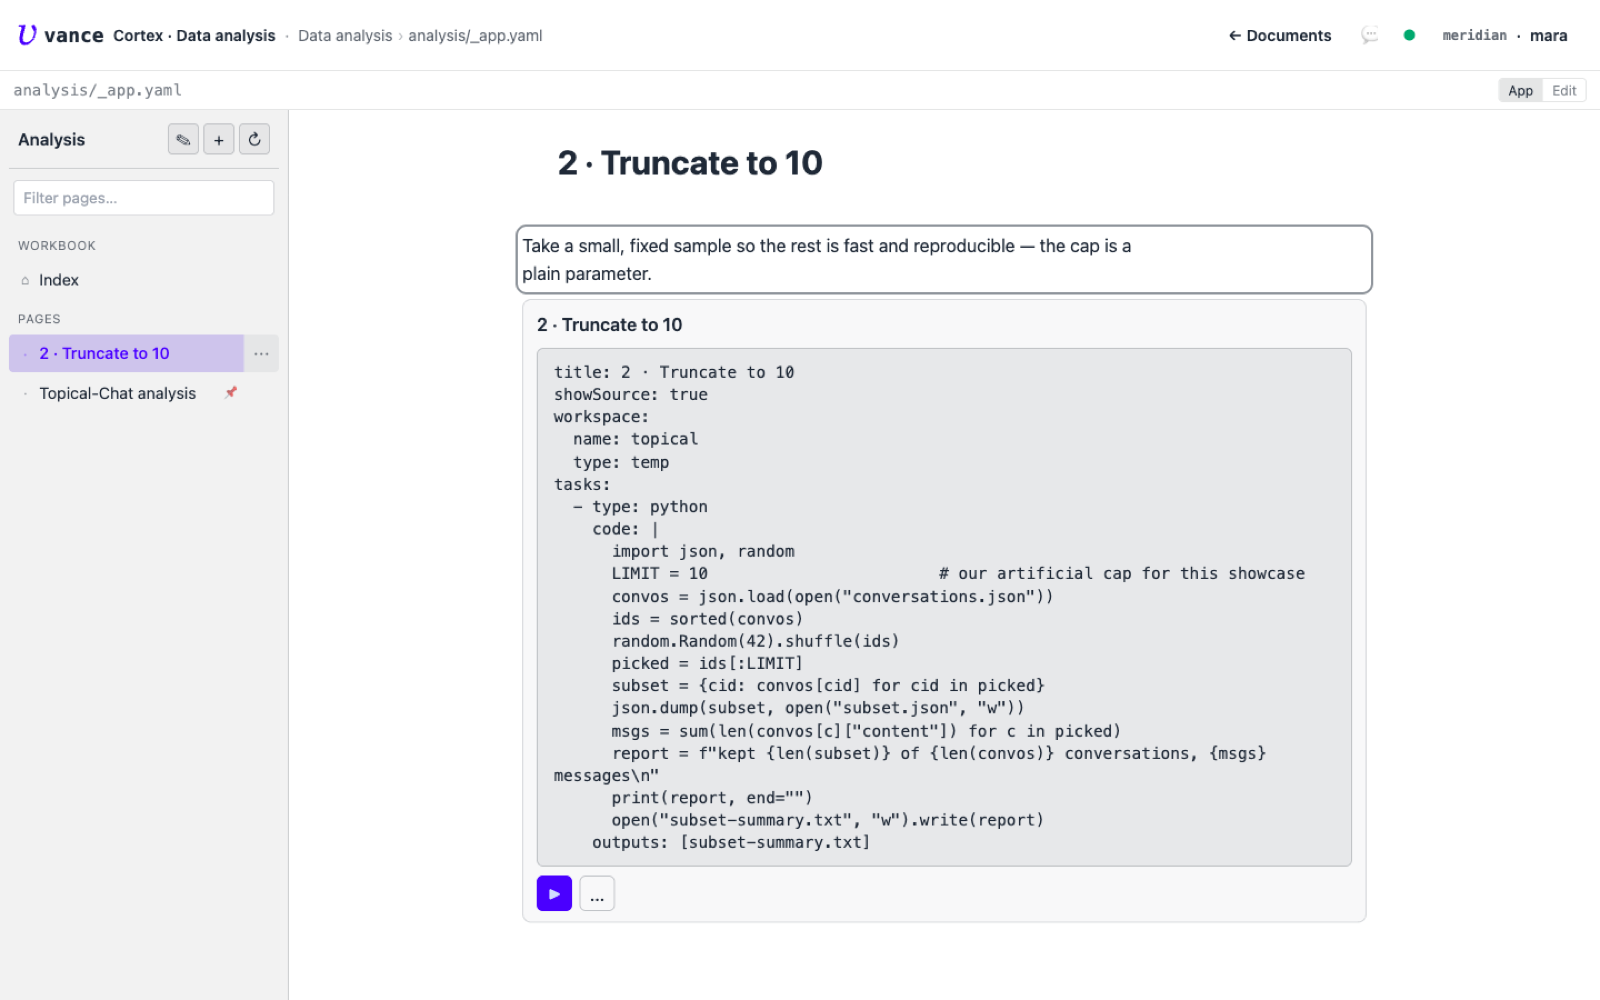The image size is (1600, 1000).
Task: Click the '# our artificial cap' comment
Action: [x=1121, y=573]
